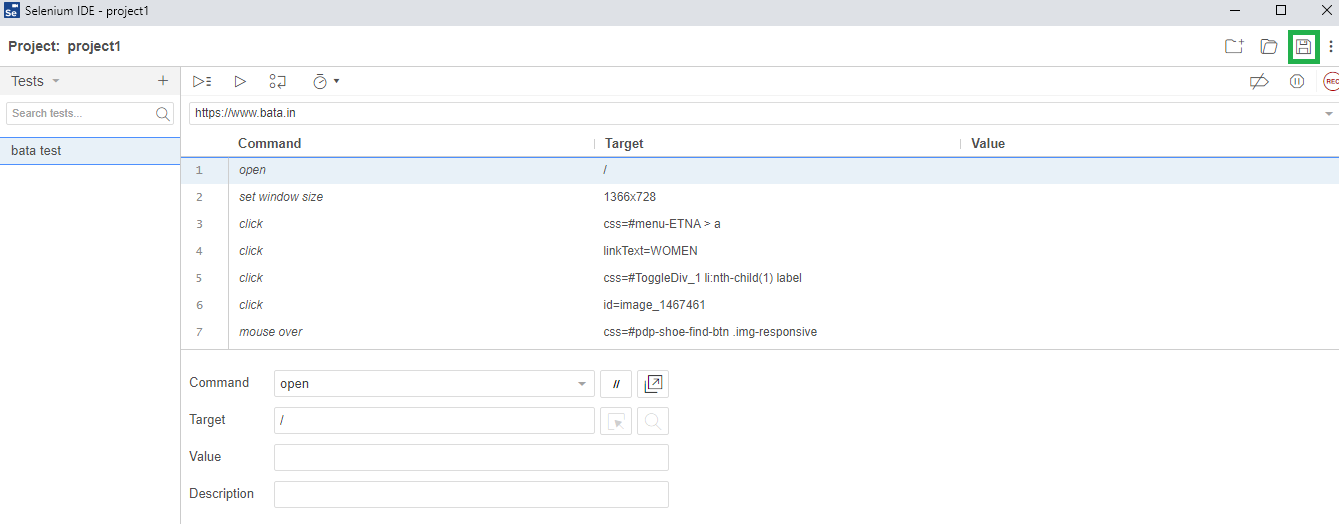Select target css=#menu-ETNA > a
The height and width of the screenshot is (524, 1339).
(x=662, y=224)
